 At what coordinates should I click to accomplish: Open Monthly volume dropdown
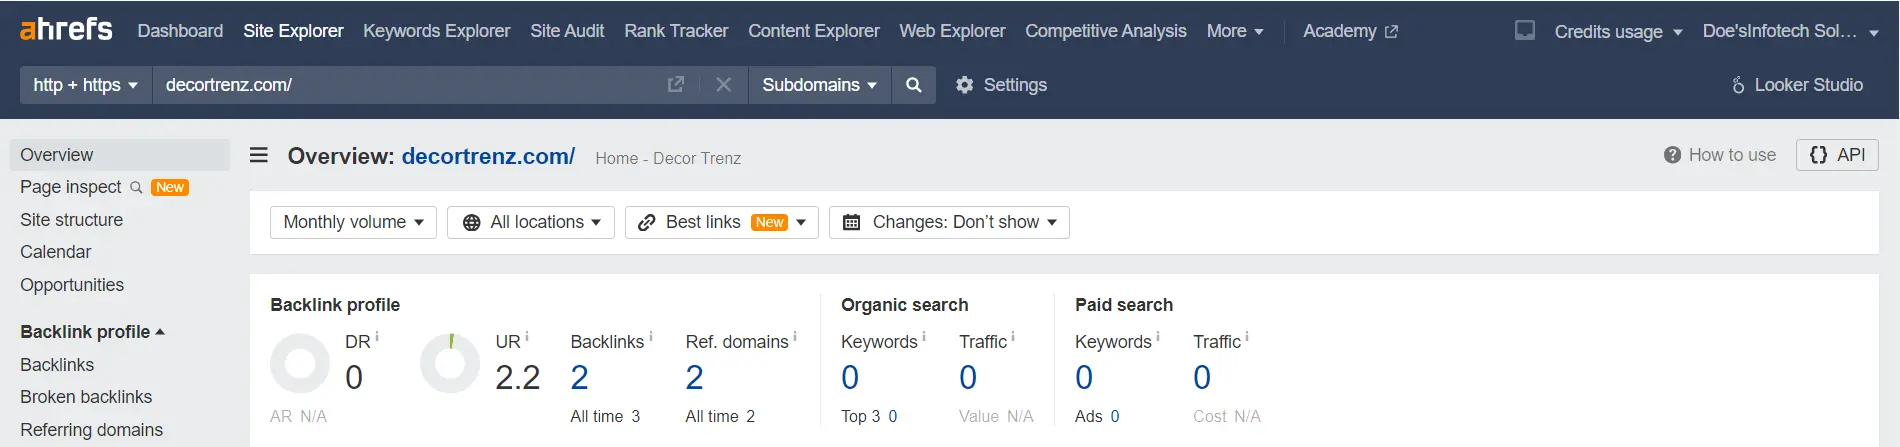[353, 222]
